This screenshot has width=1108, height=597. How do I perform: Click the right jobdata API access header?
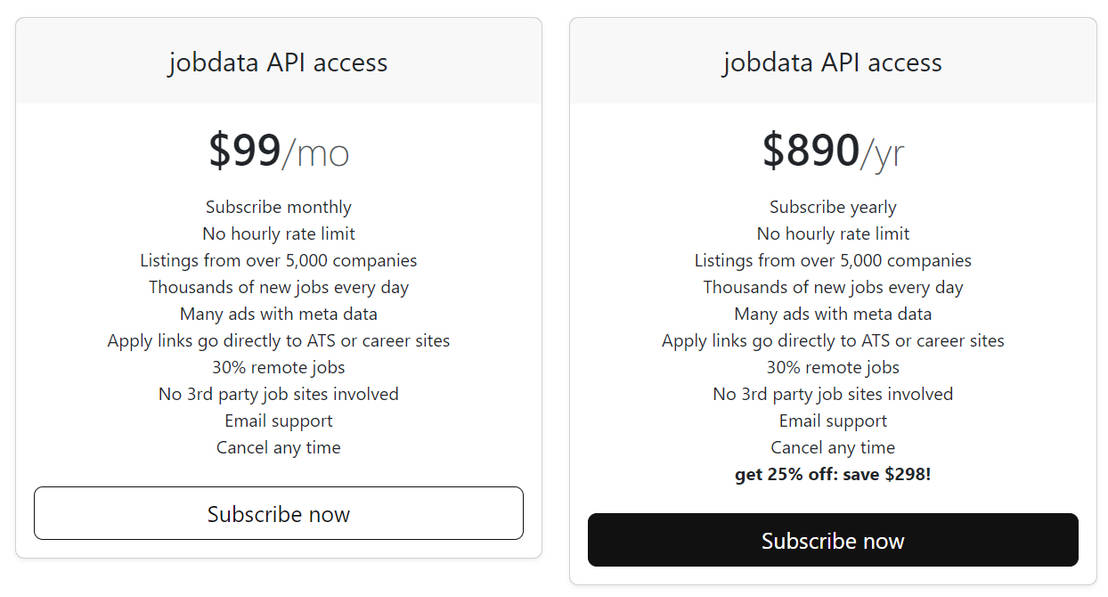[x=833, y=62]
